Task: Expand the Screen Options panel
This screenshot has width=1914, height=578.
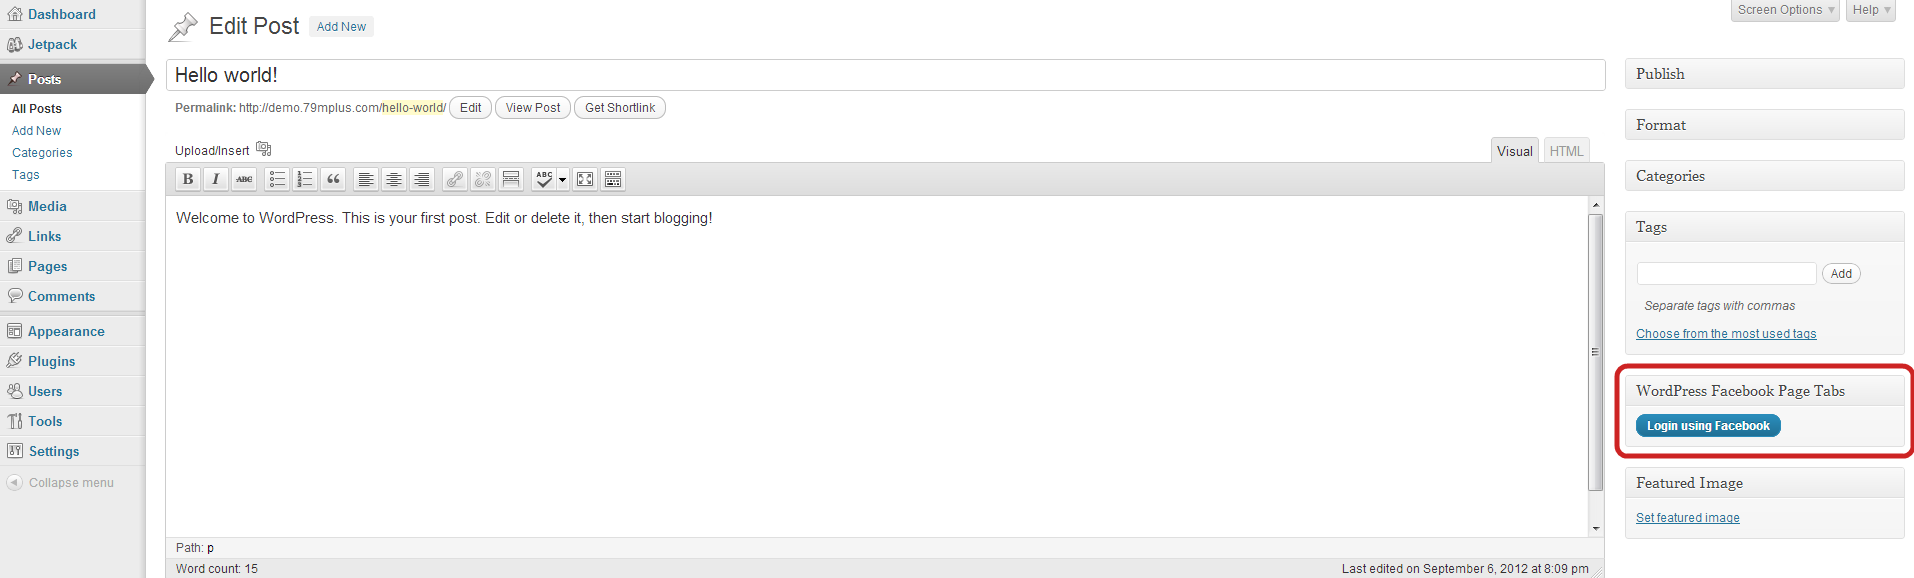Action: 1786,10
